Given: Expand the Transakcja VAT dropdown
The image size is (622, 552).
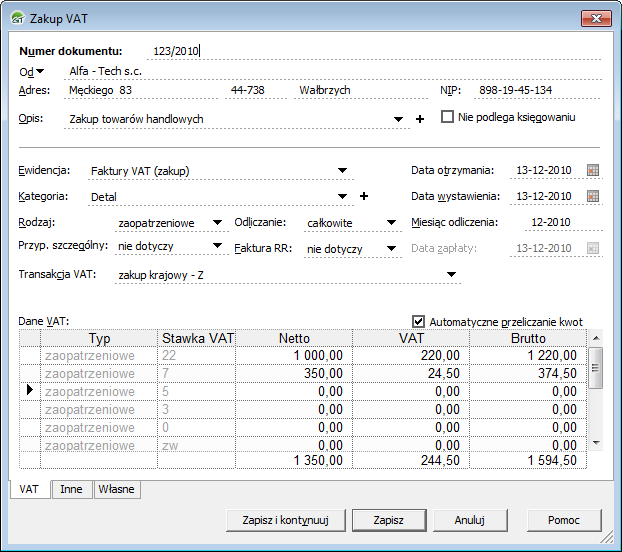Looking at the screenshot, I should 451,274.
